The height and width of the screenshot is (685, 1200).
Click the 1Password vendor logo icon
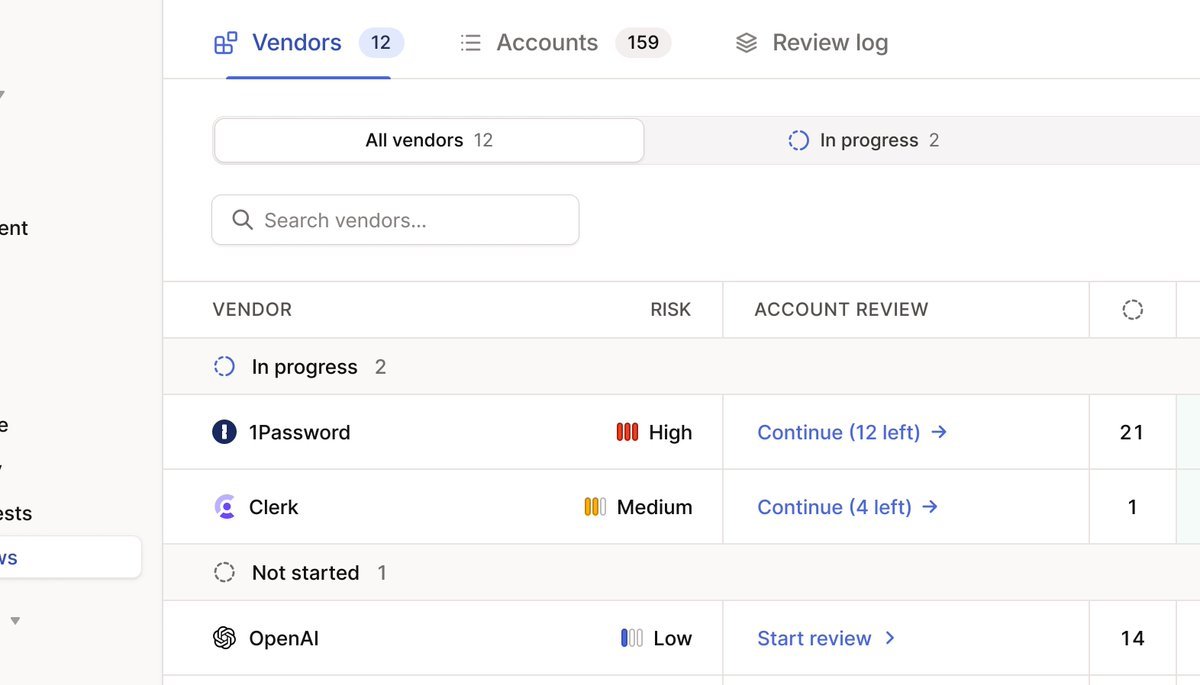(224, 432)
